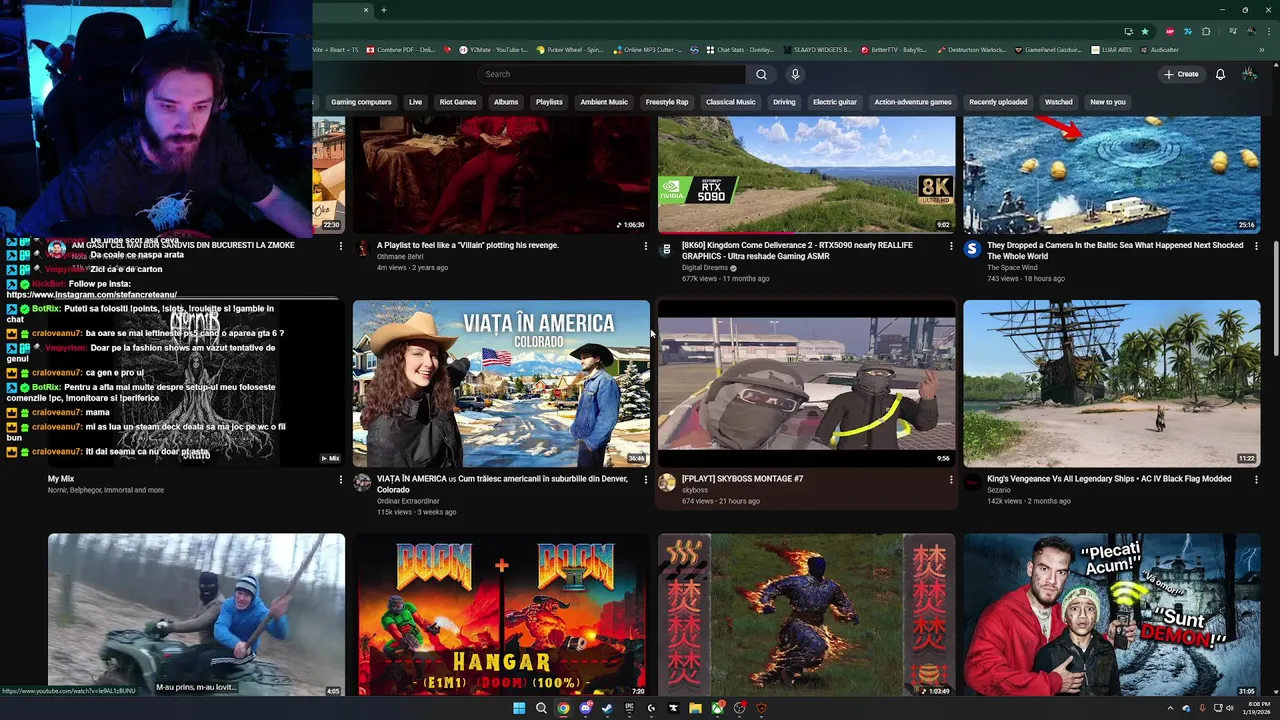Open YouTube notifications bell
This screenshot has width=1280, height=720.
pyautogui.click(x=1220, y=74)
